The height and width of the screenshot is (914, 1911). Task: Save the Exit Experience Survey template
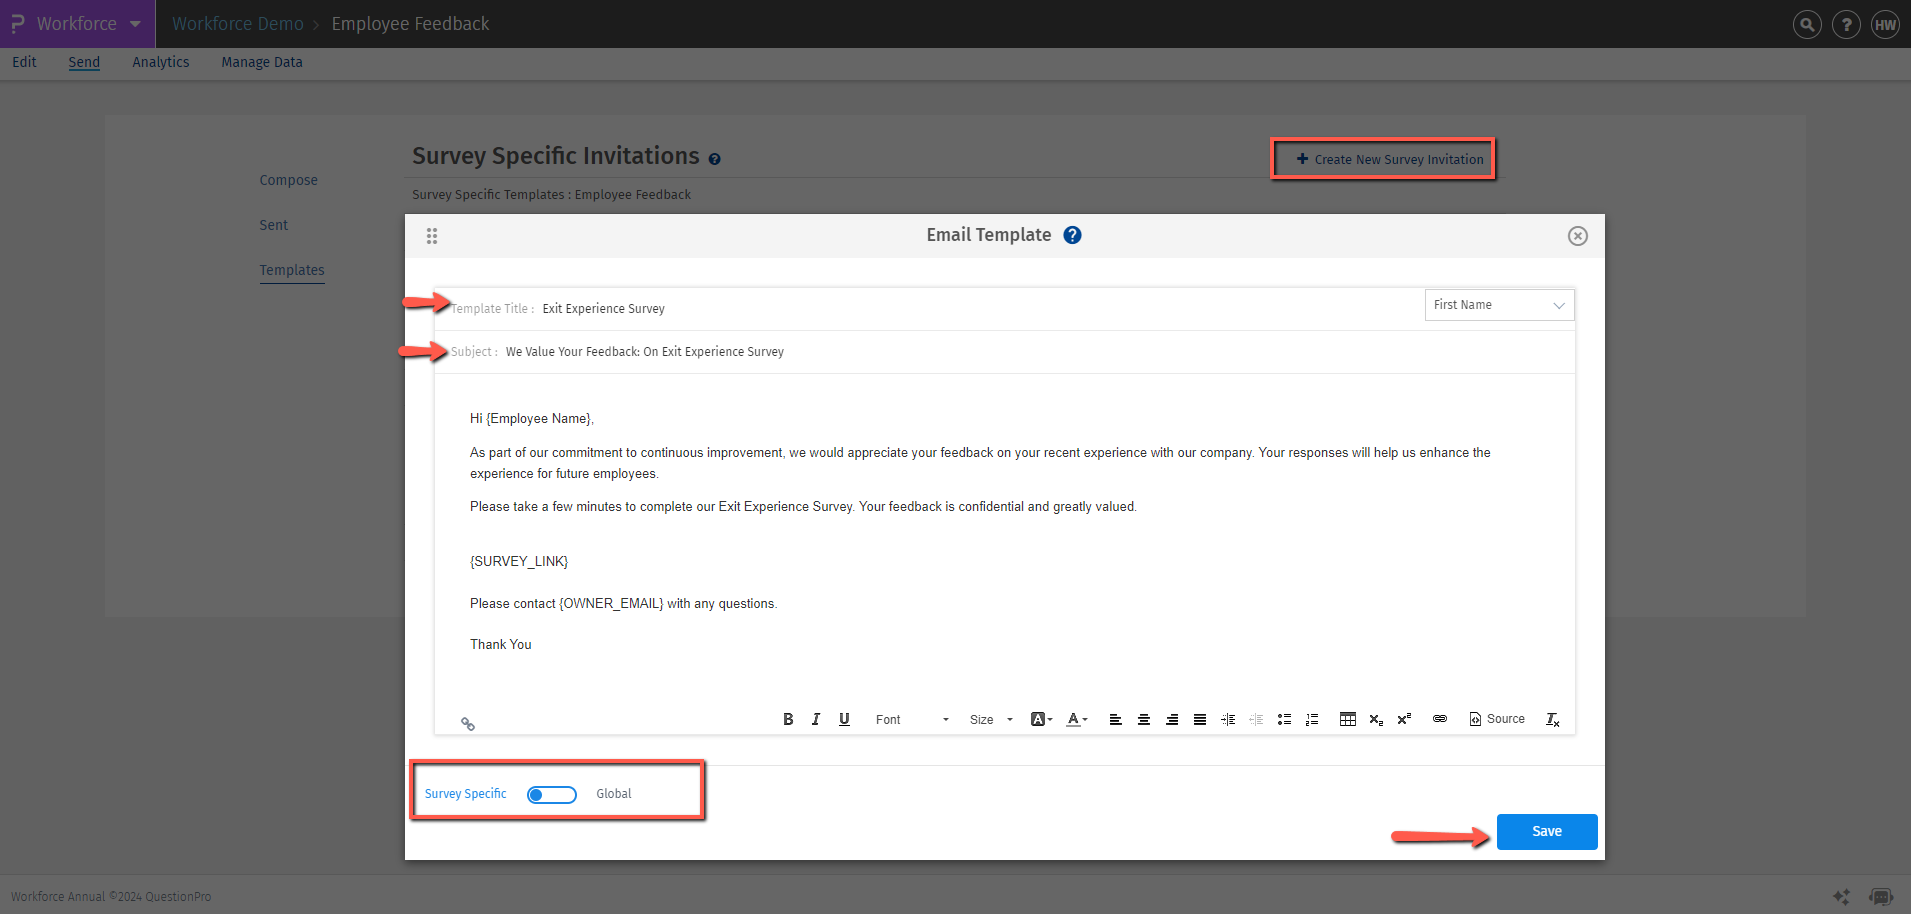[x=1546, y=831]
